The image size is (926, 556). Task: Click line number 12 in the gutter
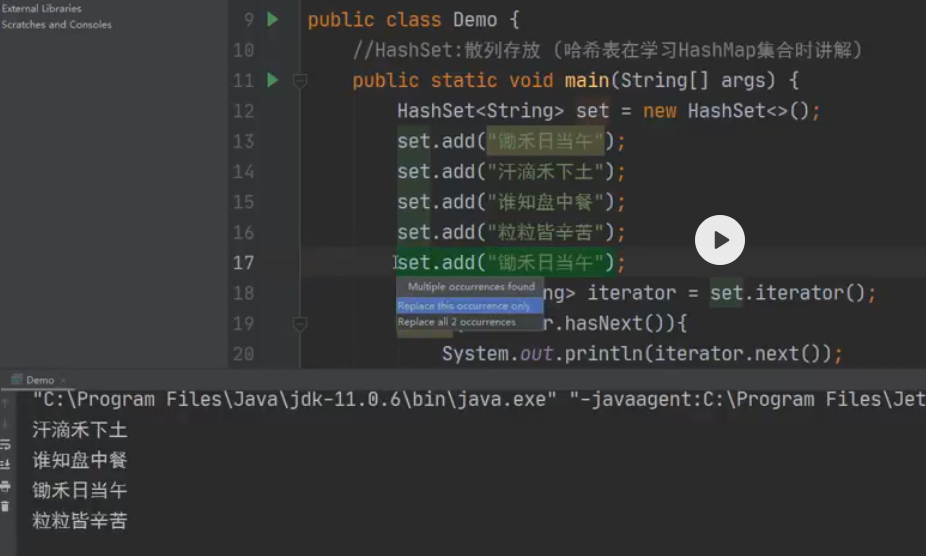(243, 110)
